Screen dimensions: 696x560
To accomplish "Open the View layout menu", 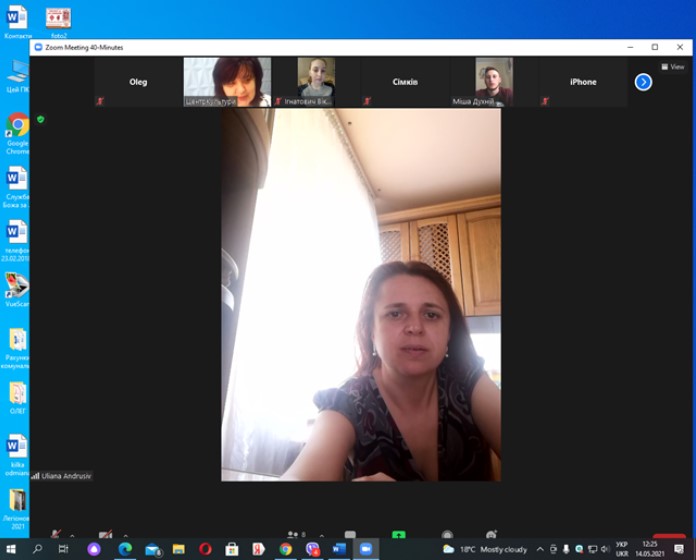I will point(672,67).
